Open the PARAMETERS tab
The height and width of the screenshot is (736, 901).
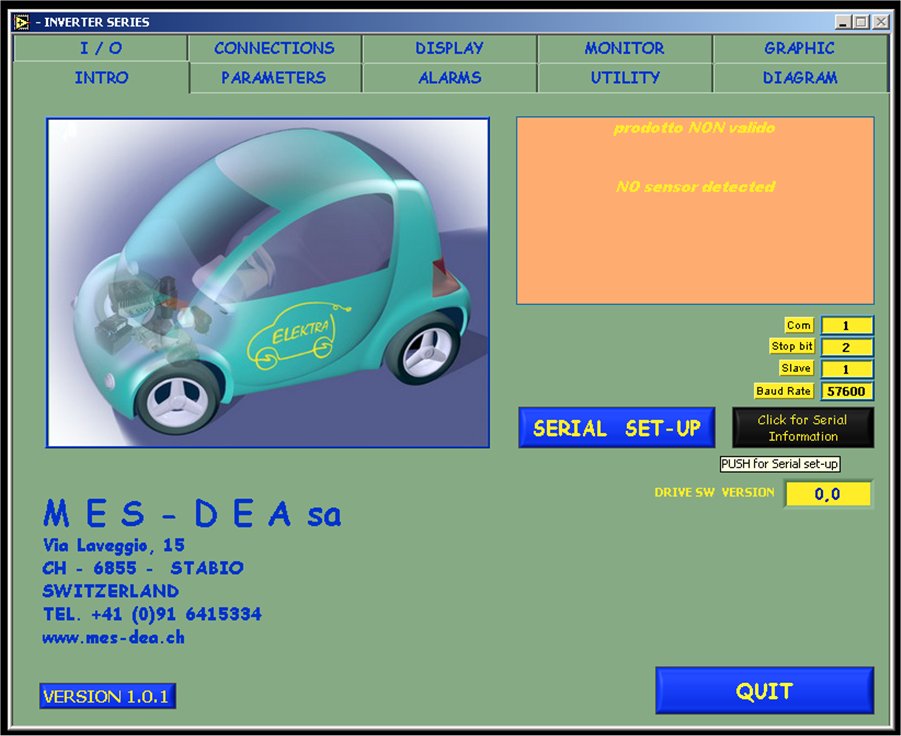click(274, 78)
